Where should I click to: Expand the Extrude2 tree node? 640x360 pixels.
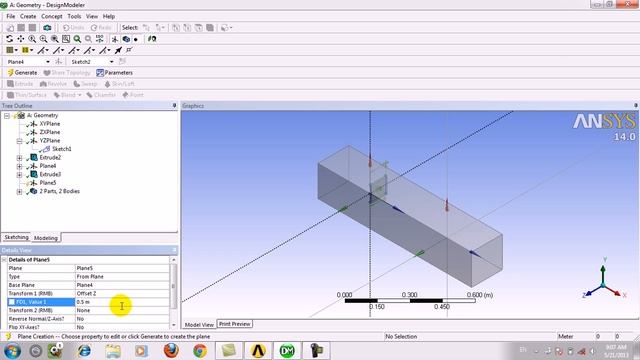click(x=19, y=158)
